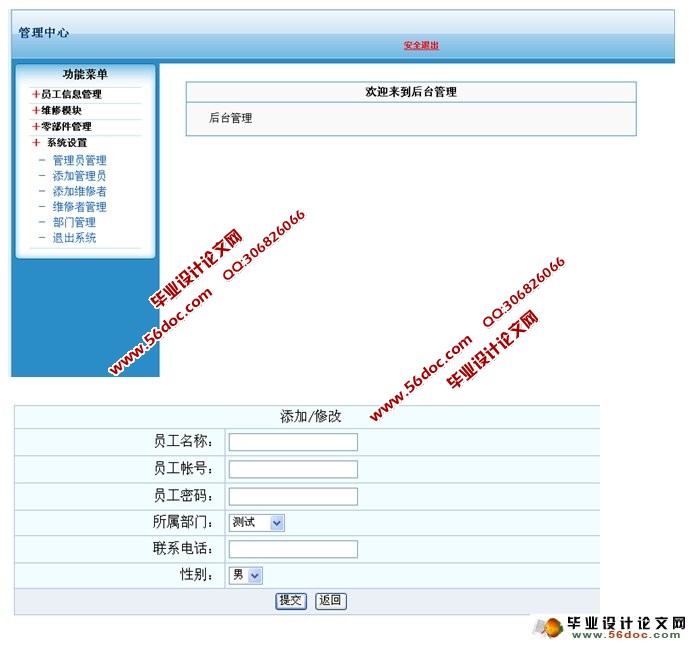Expand the 零部件管理 menu section
This screenshot has width=696, height=645.
pyautogui.click(x=62, y=127)
